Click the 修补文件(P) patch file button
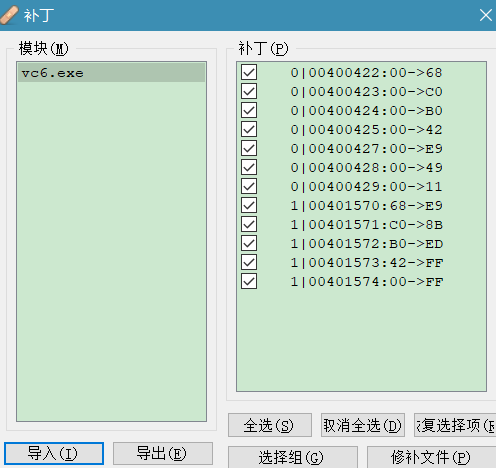 tap(431, 457)
